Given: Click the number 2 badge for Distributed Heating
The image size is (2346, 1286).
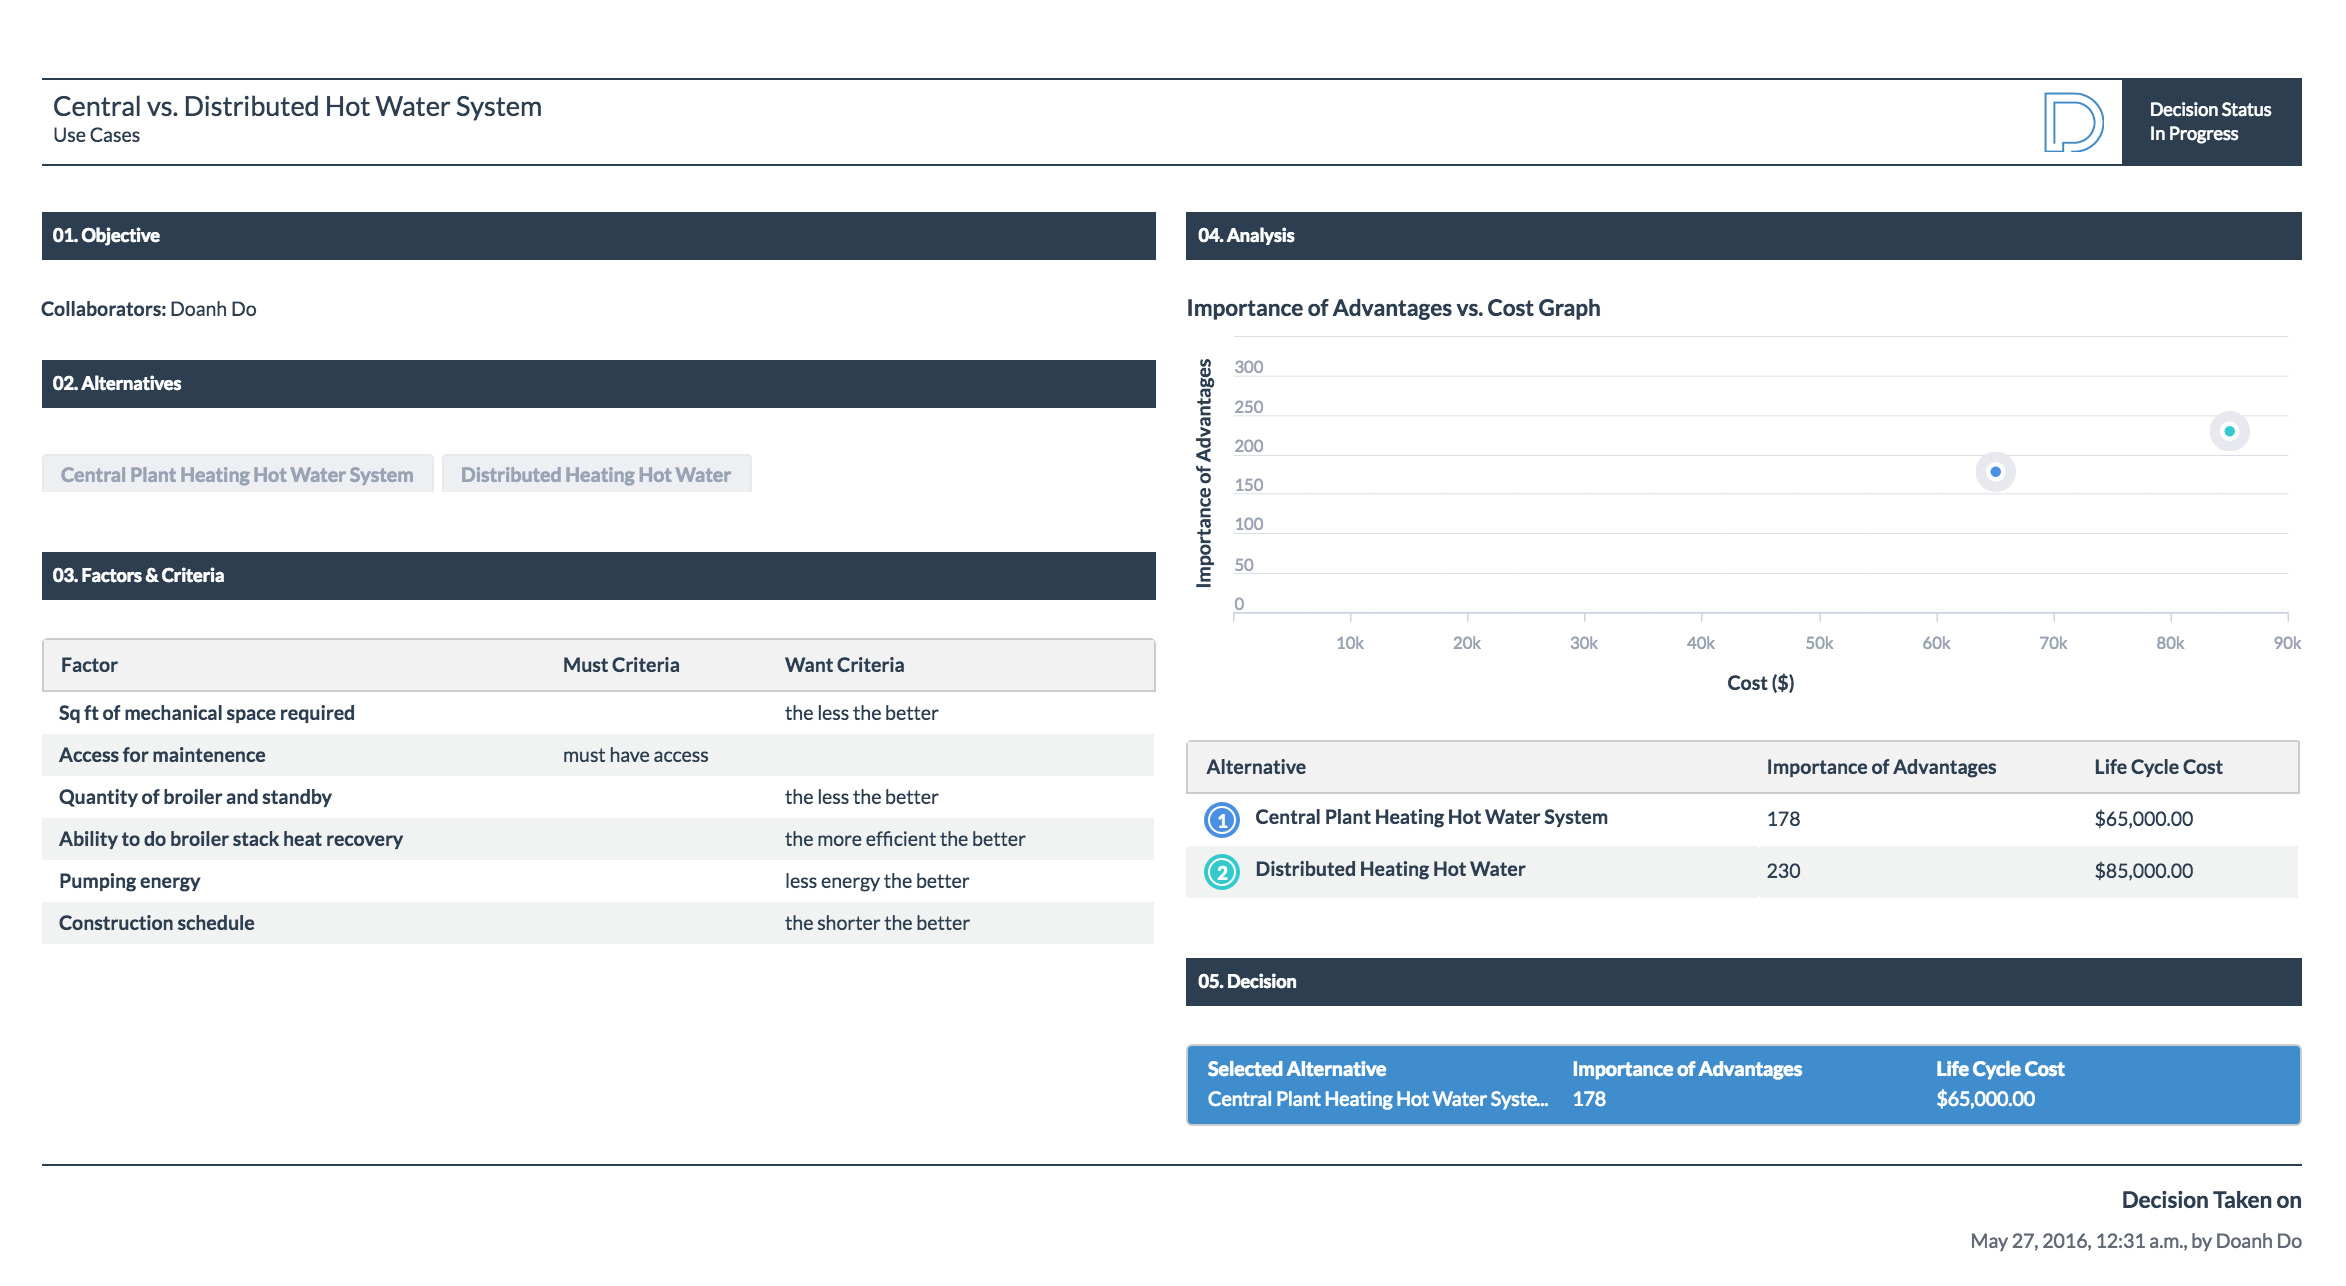Looking at the screenshot, I should point(1221,872).
